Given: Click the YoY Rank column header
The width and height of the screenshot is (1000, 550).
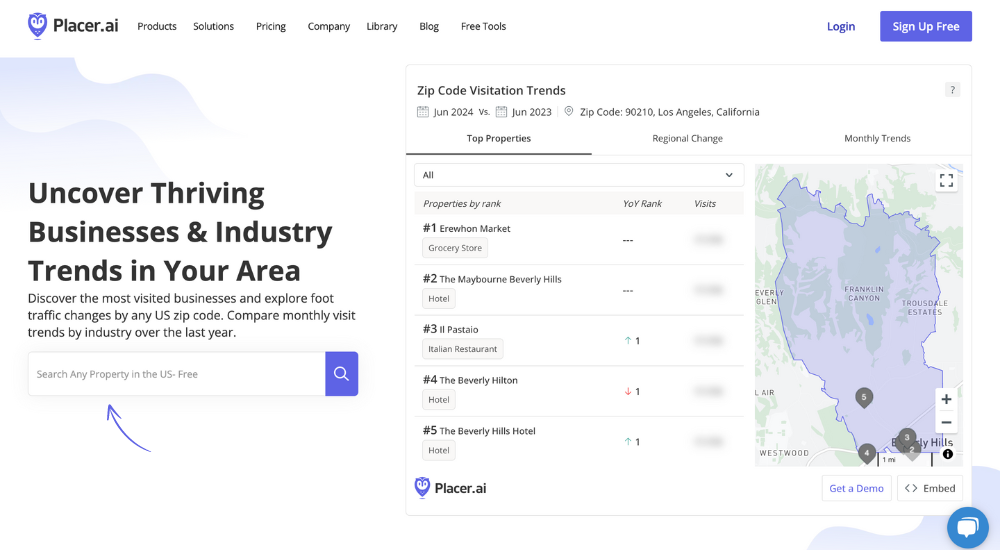Looking at the screenshot, I should pos(642,204).
